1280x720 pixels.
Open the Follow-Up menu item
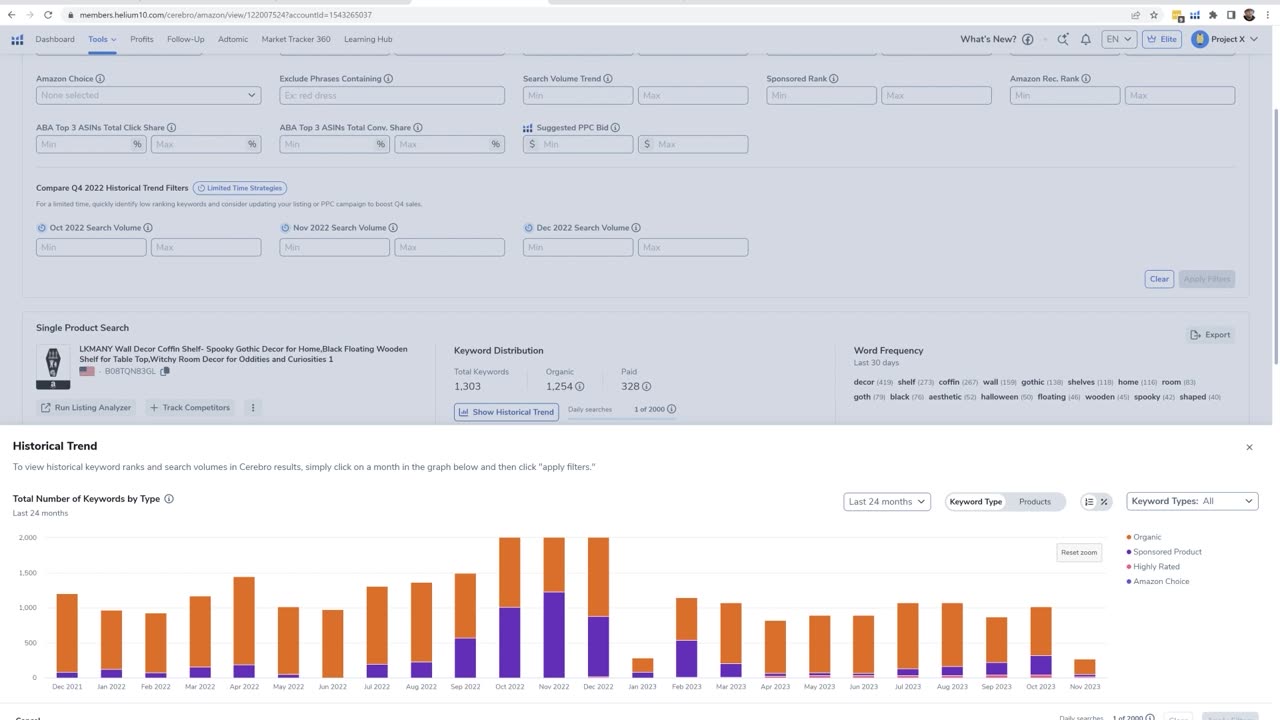pos(186,40)
